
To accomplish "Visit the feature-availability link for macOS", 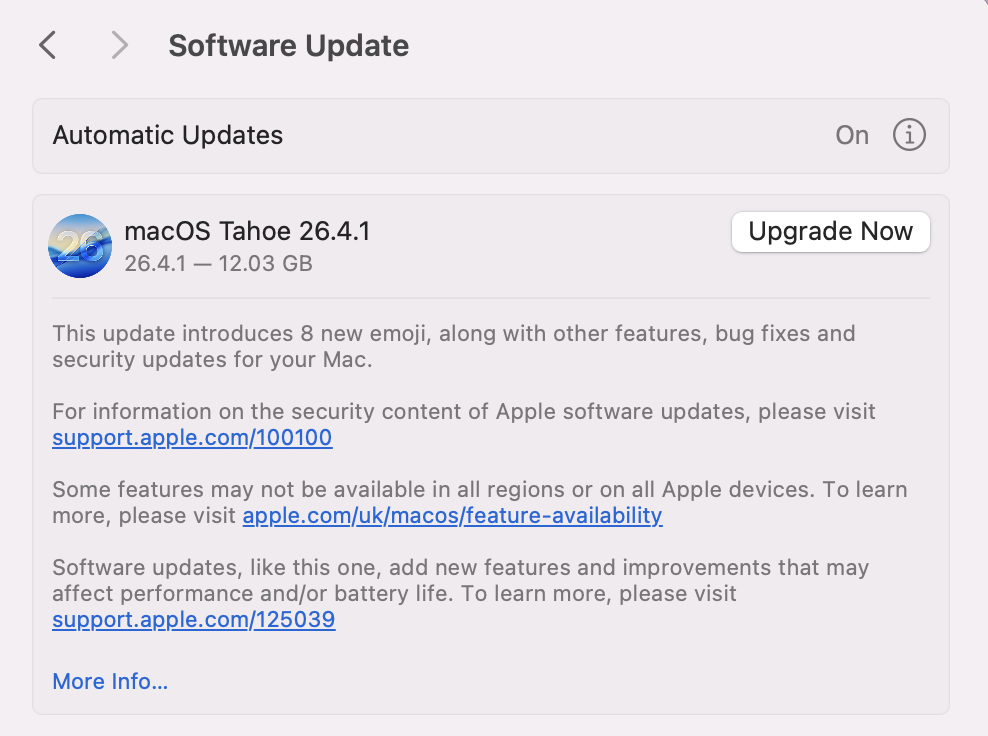I will pos(452,515).
